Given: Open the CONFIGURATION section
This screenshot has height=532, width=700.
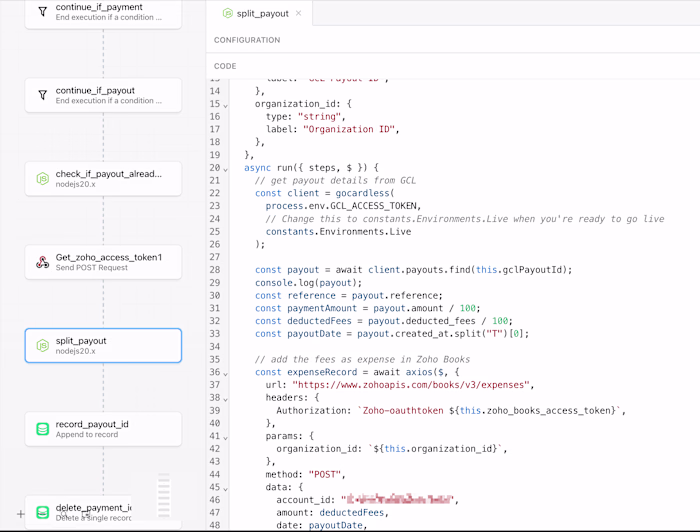Looking at the screenshot, I should (247, 40).
